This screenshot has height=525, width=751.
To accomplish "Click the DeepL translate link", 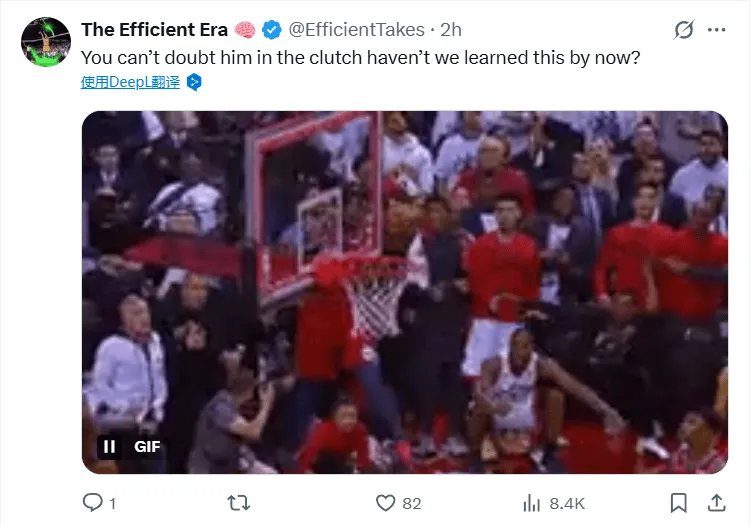I will pos(130,82).
